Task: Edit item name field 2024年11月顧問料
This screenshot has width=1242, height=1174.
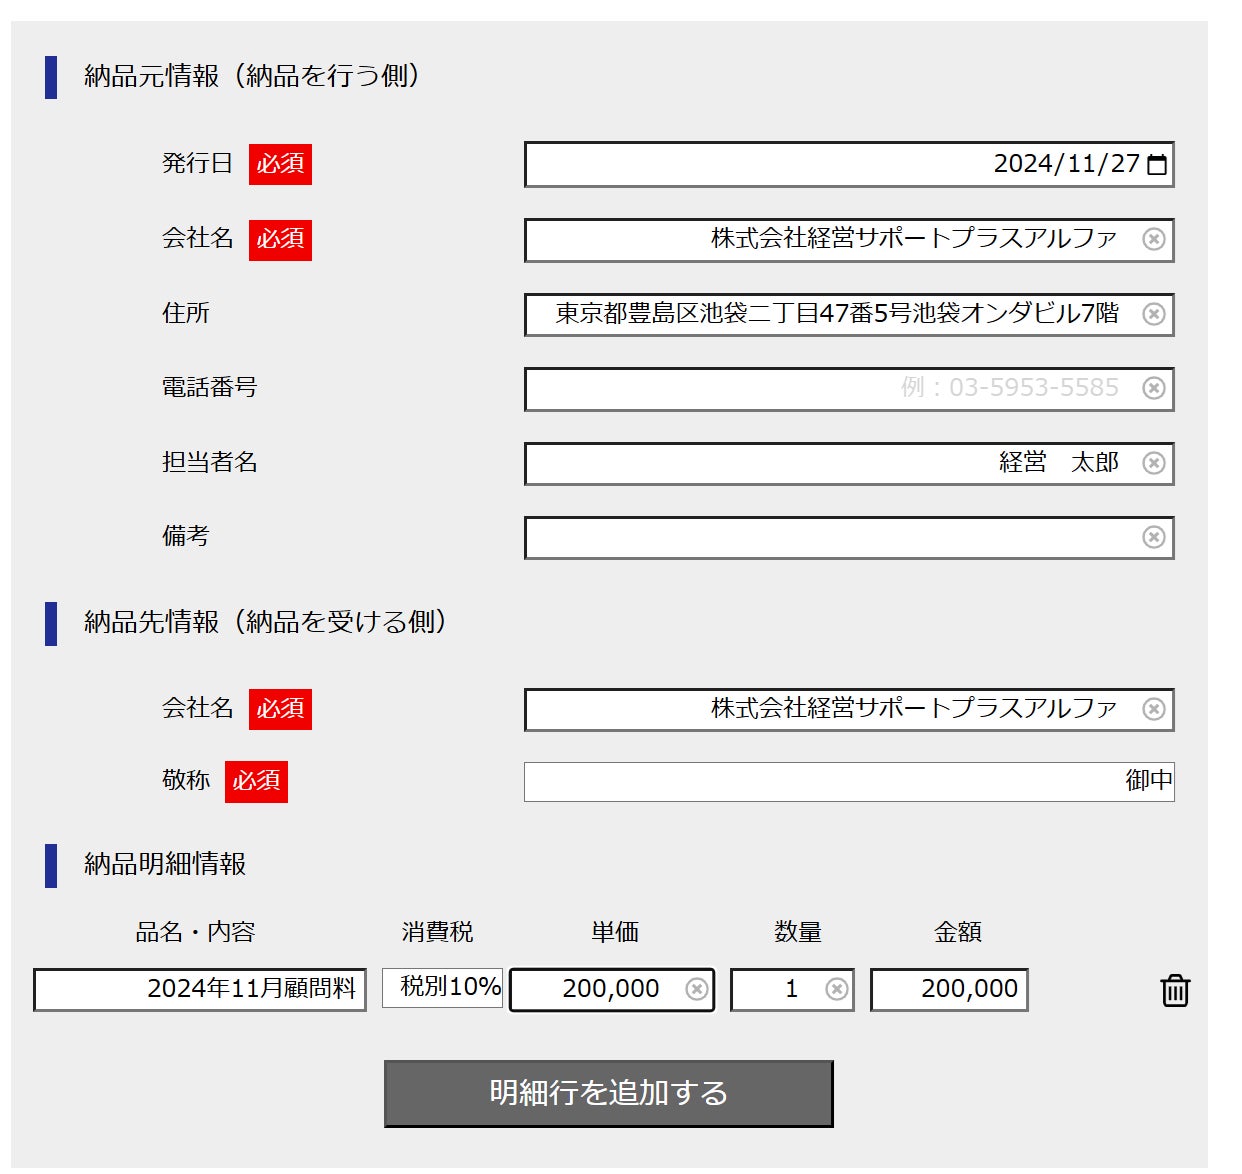Action: [x=200, y=989]
